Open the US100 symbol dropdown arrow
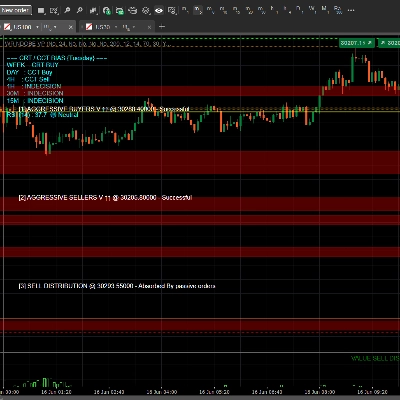The image size is (400, 400). coord(37,27)
